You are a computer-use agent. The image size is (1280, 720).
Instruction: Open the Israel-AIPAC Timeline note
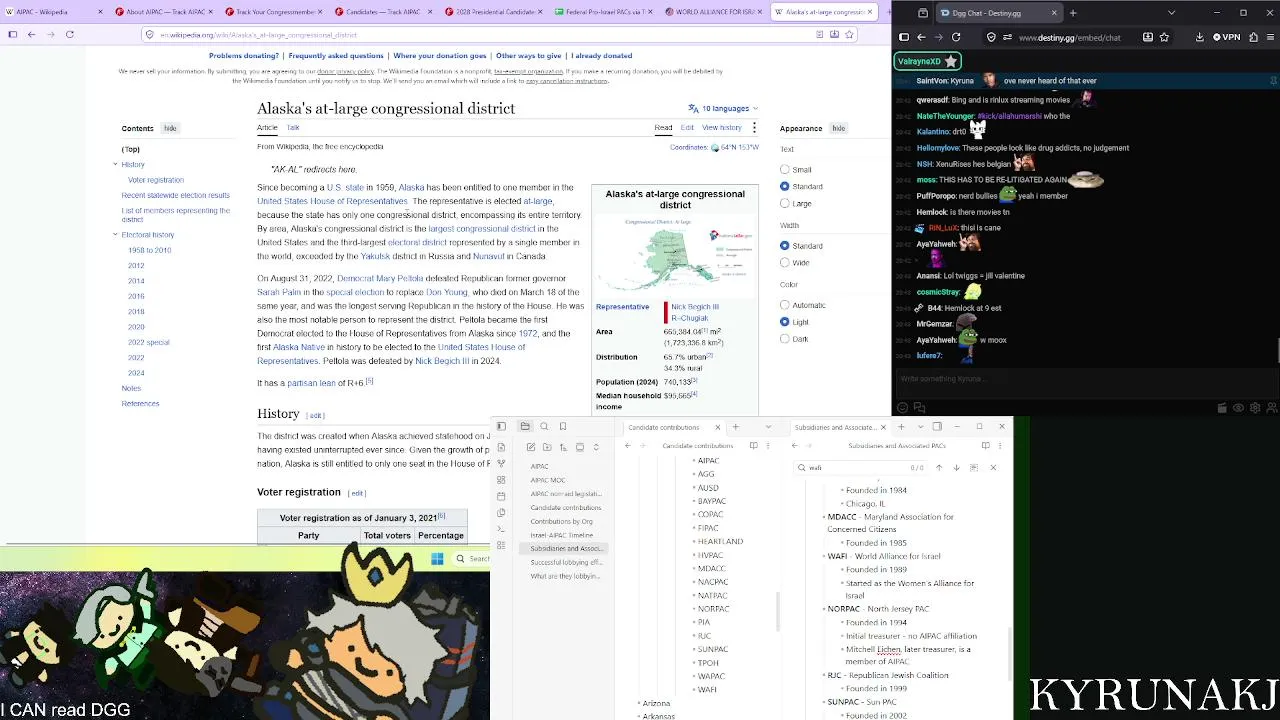562,535
